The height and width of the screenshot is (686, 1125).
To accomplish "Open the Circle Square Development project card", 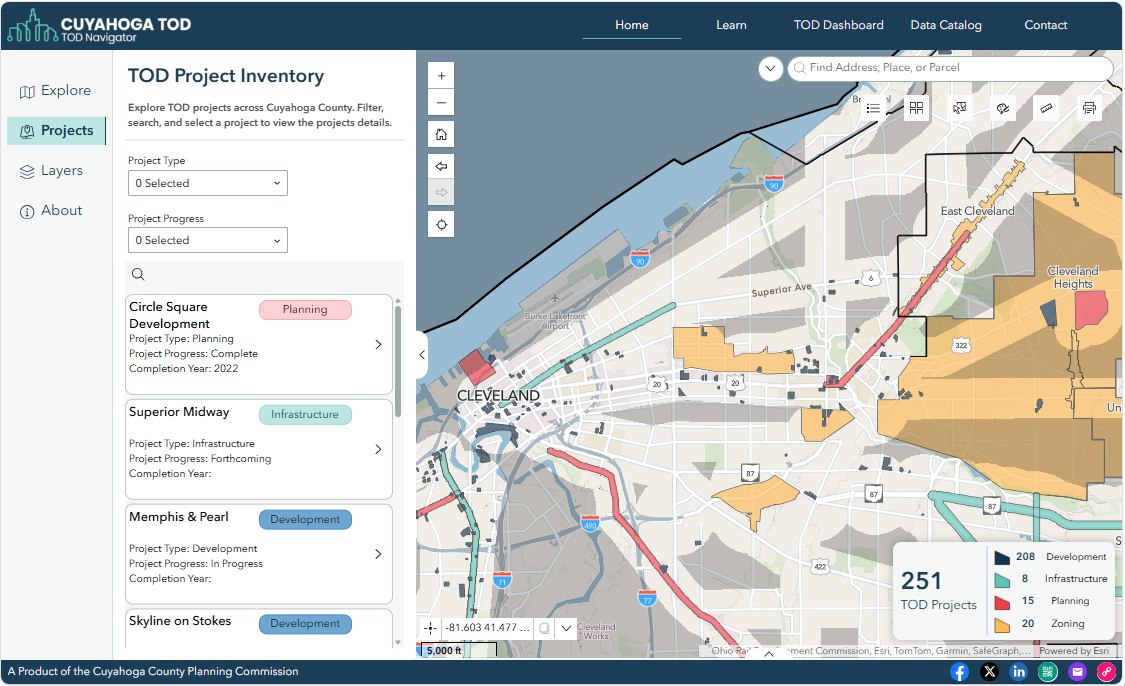I will pos(258,344).
